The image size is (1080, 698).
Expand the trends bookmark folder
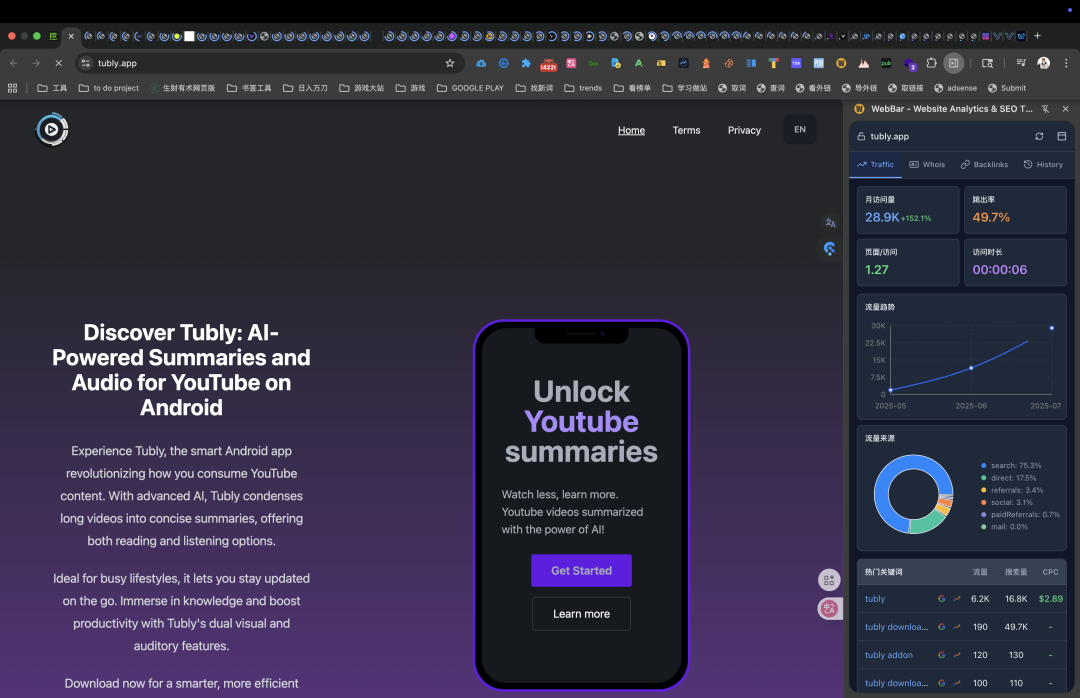583,88
